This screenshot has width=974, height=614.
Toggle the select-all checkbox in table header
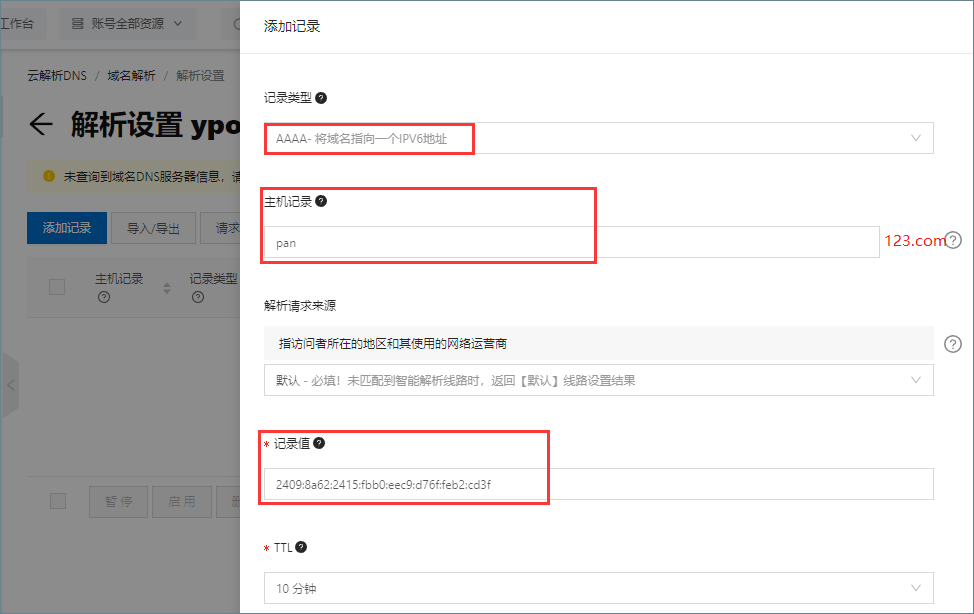pyautogui.click(x=57, y=288)
